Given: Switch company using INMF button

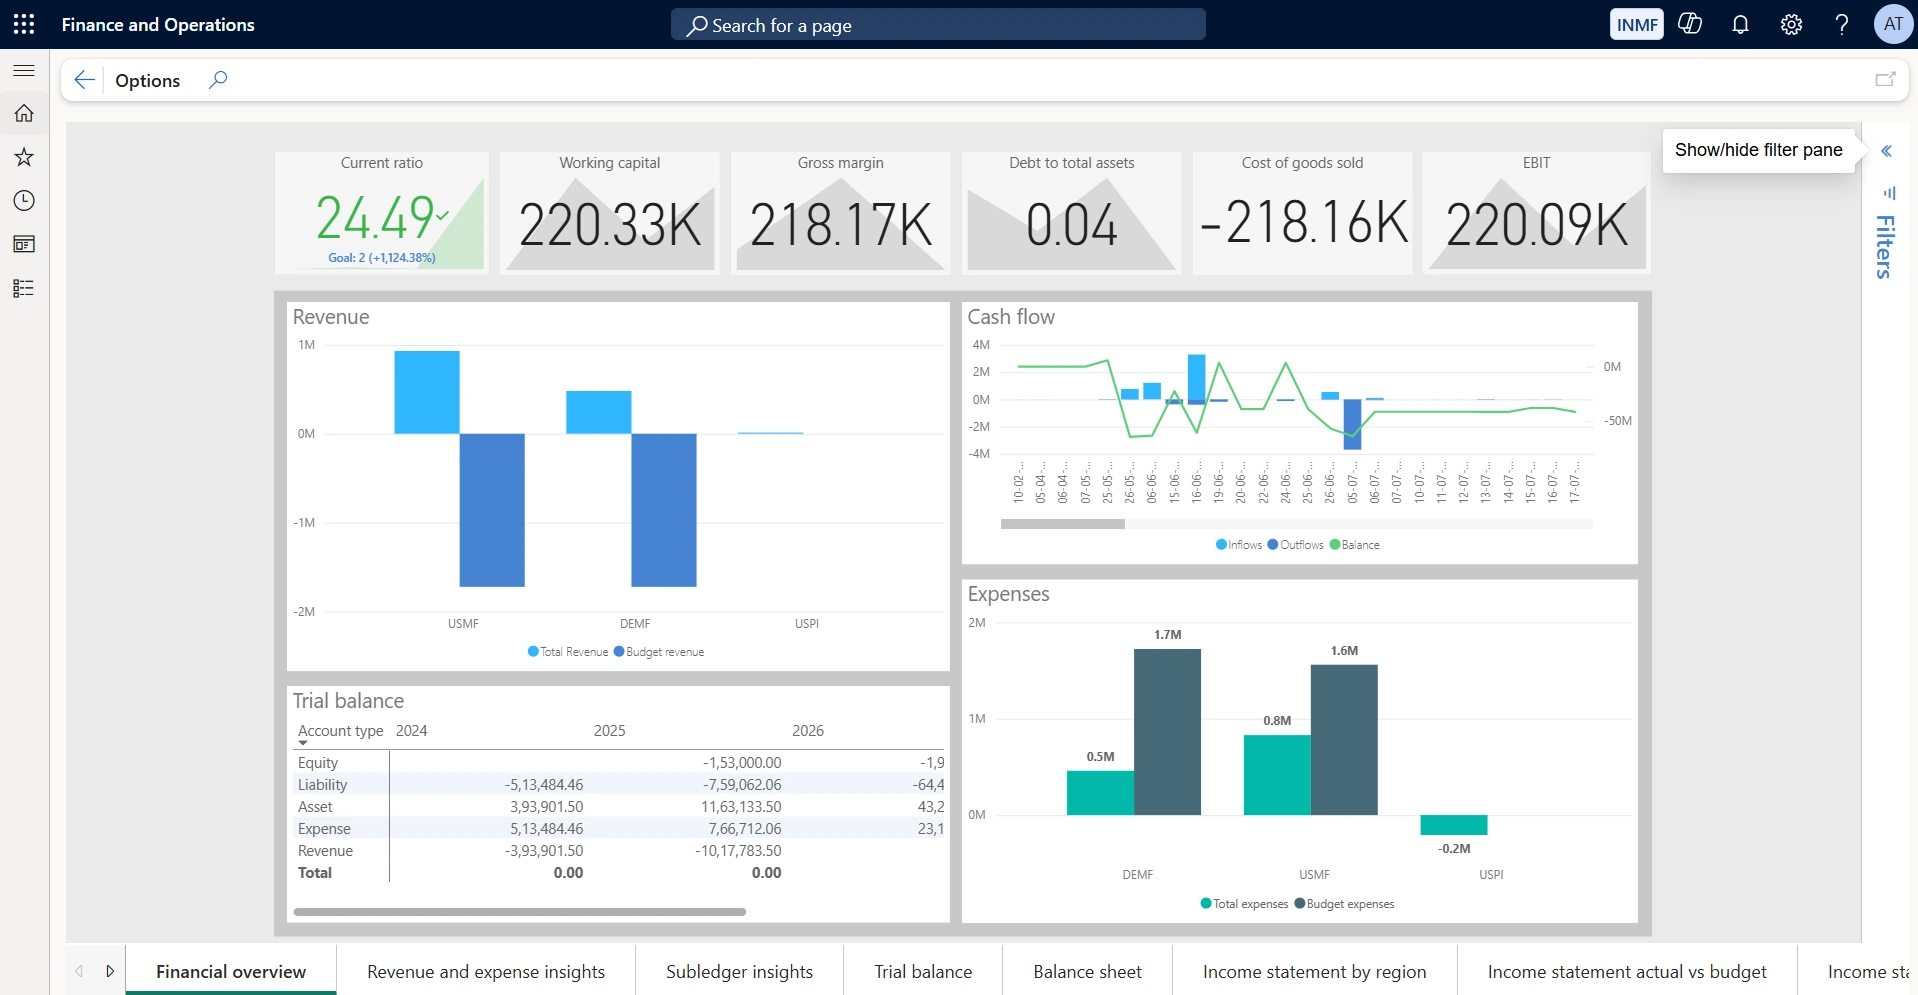Looking at the screenshot, I should pos(1637,24).
